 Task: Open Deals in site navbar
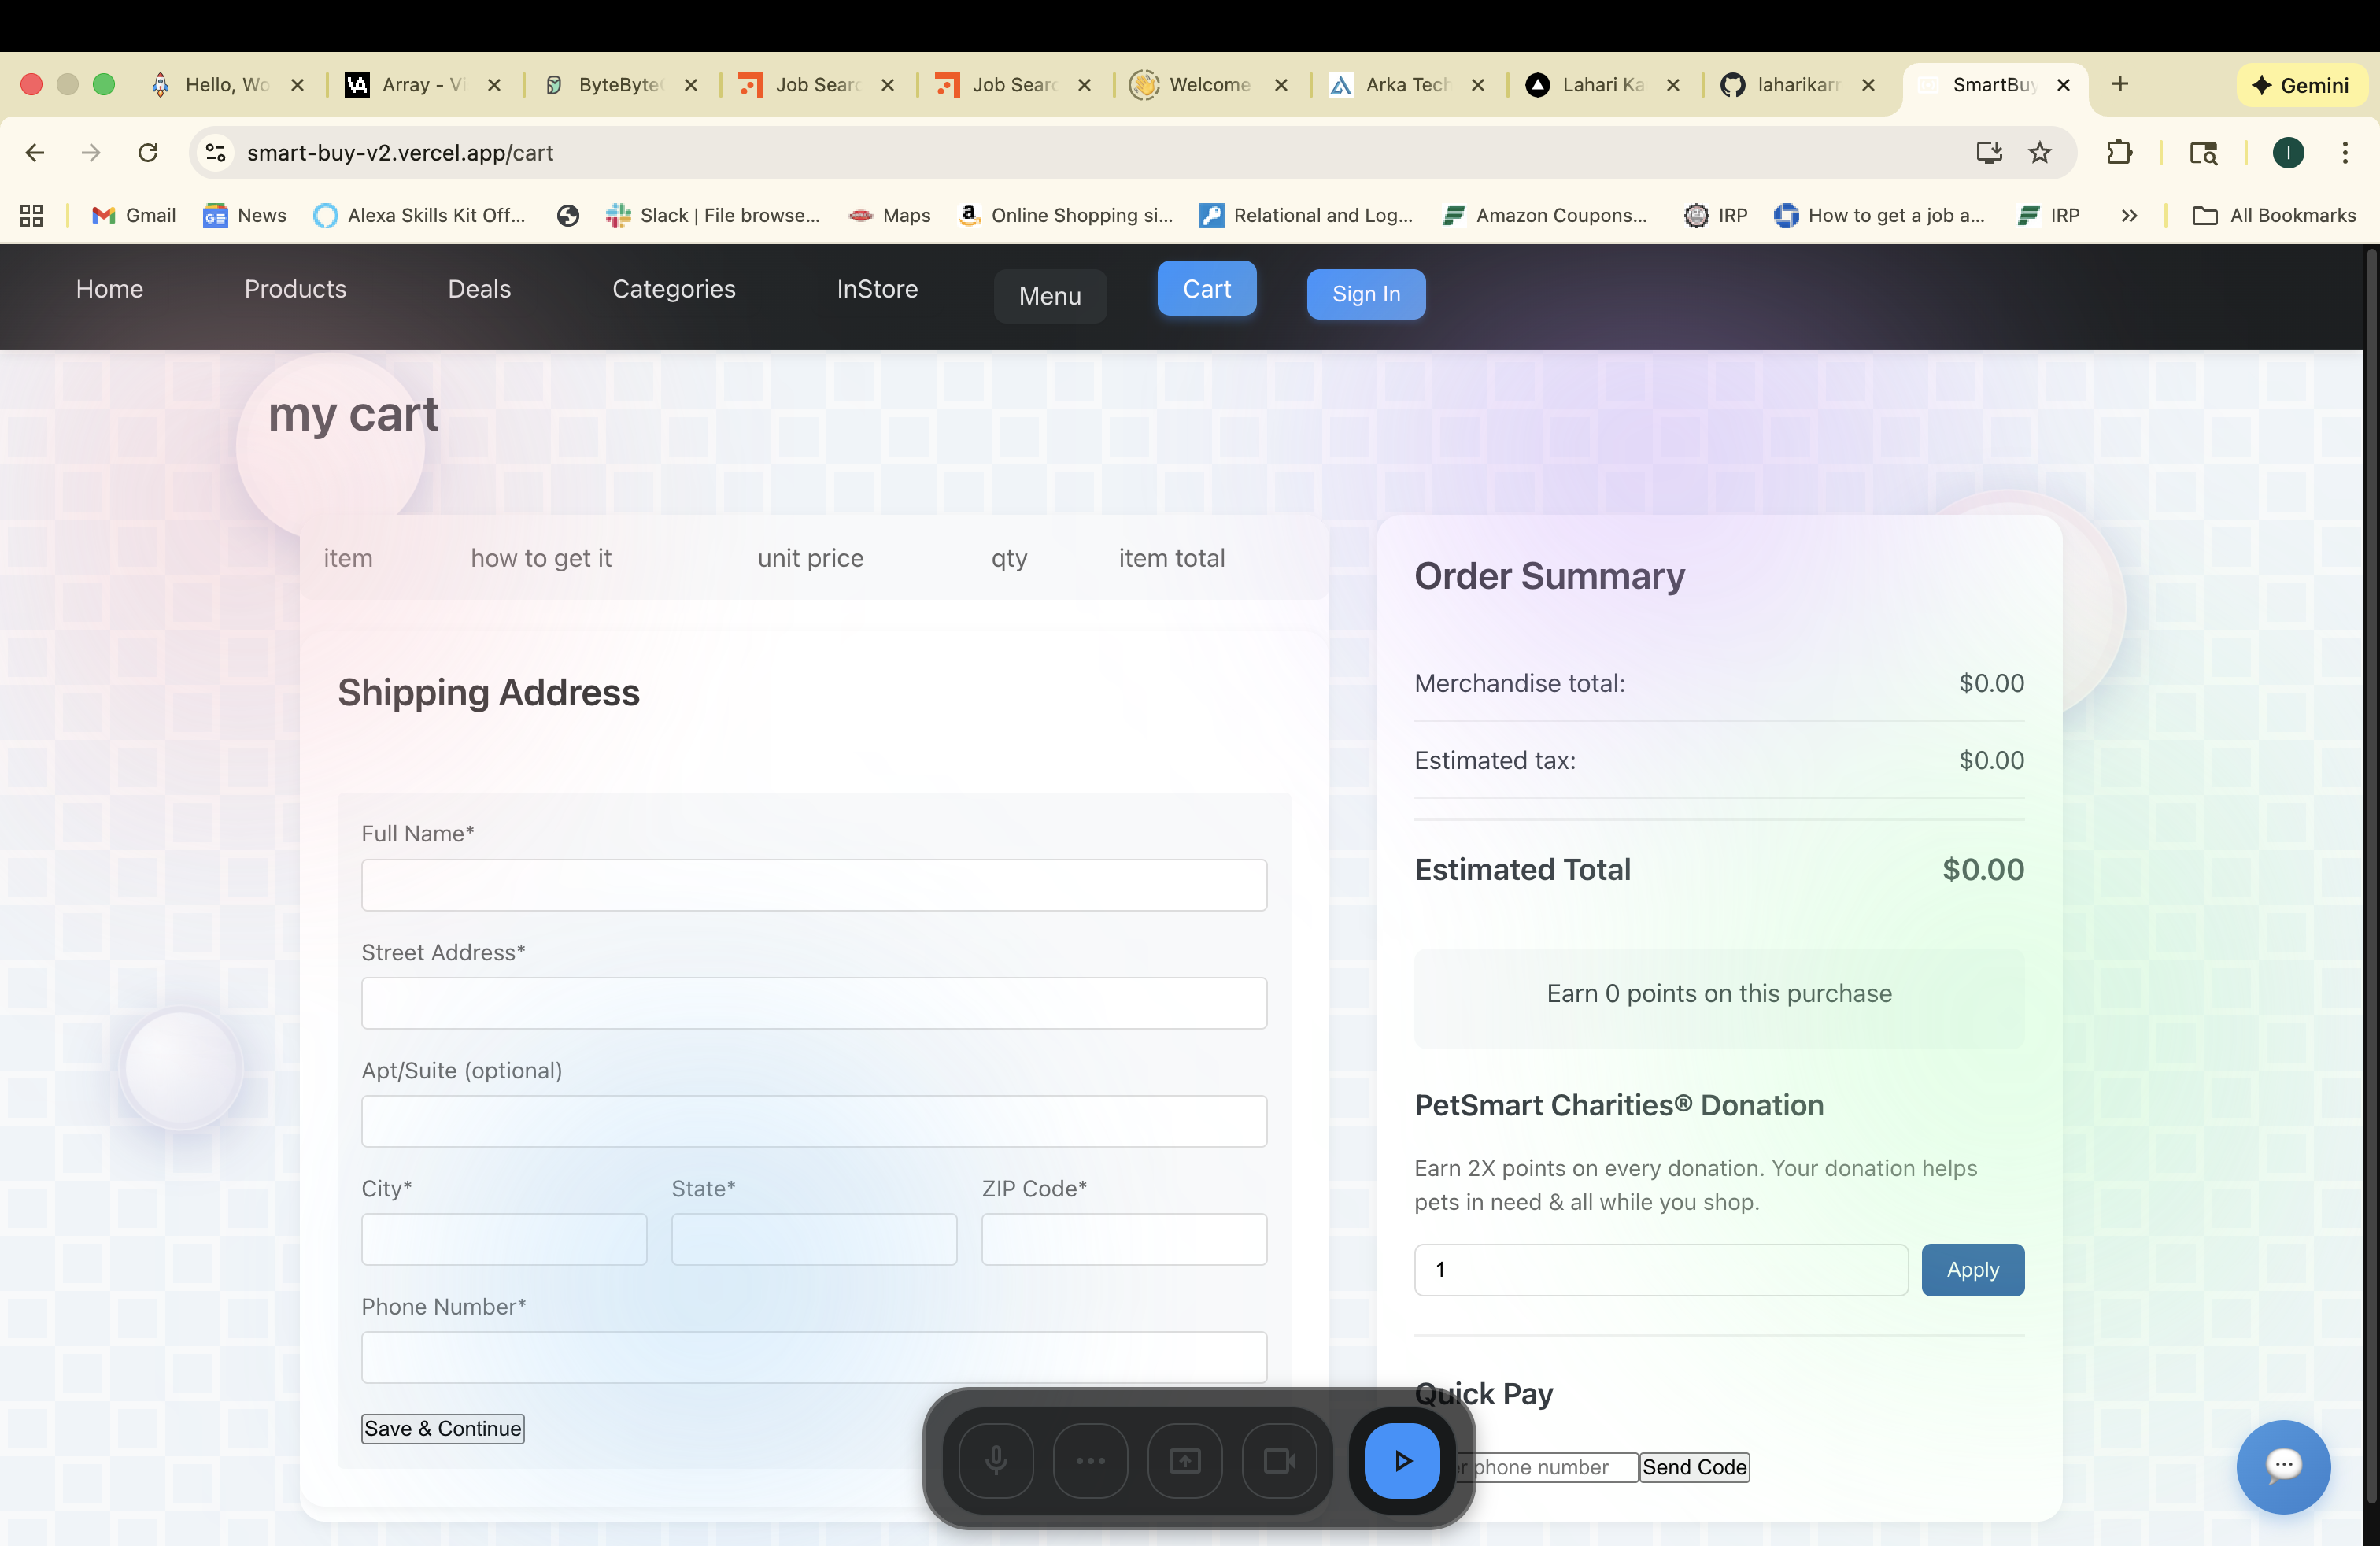point(479,289)
